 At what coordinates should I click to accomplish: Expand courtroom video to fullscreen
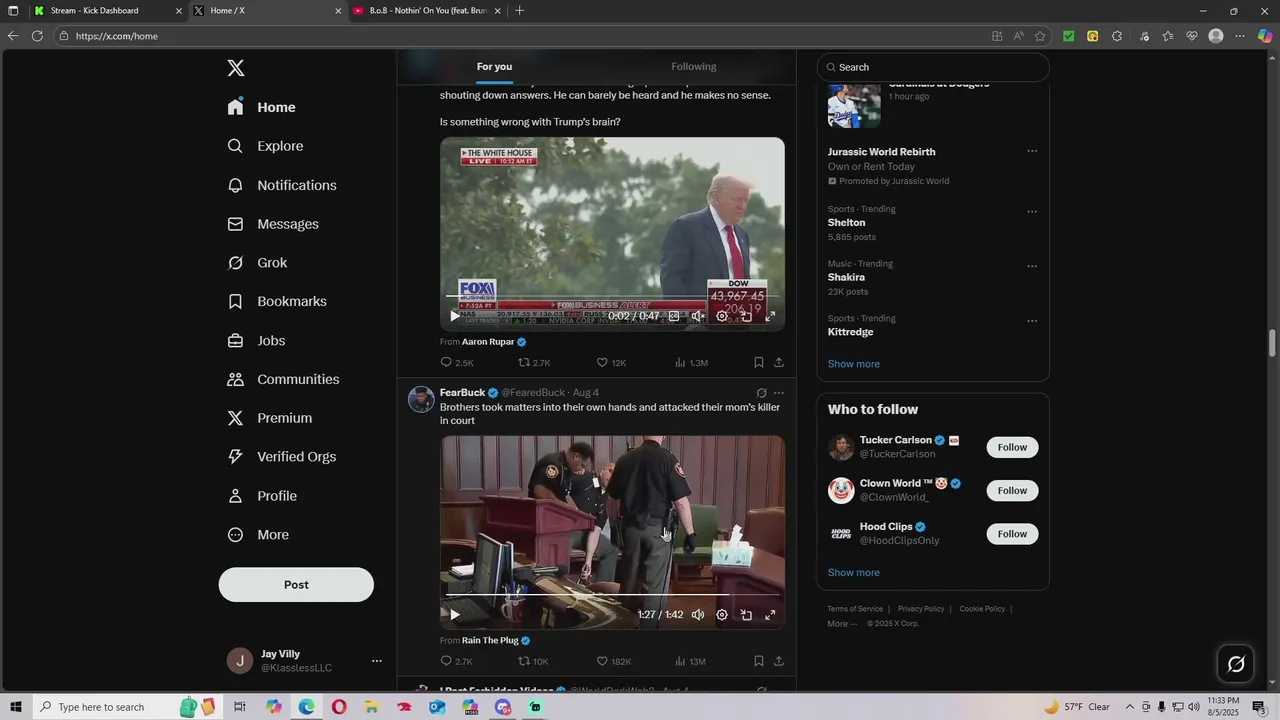point(770,615)
